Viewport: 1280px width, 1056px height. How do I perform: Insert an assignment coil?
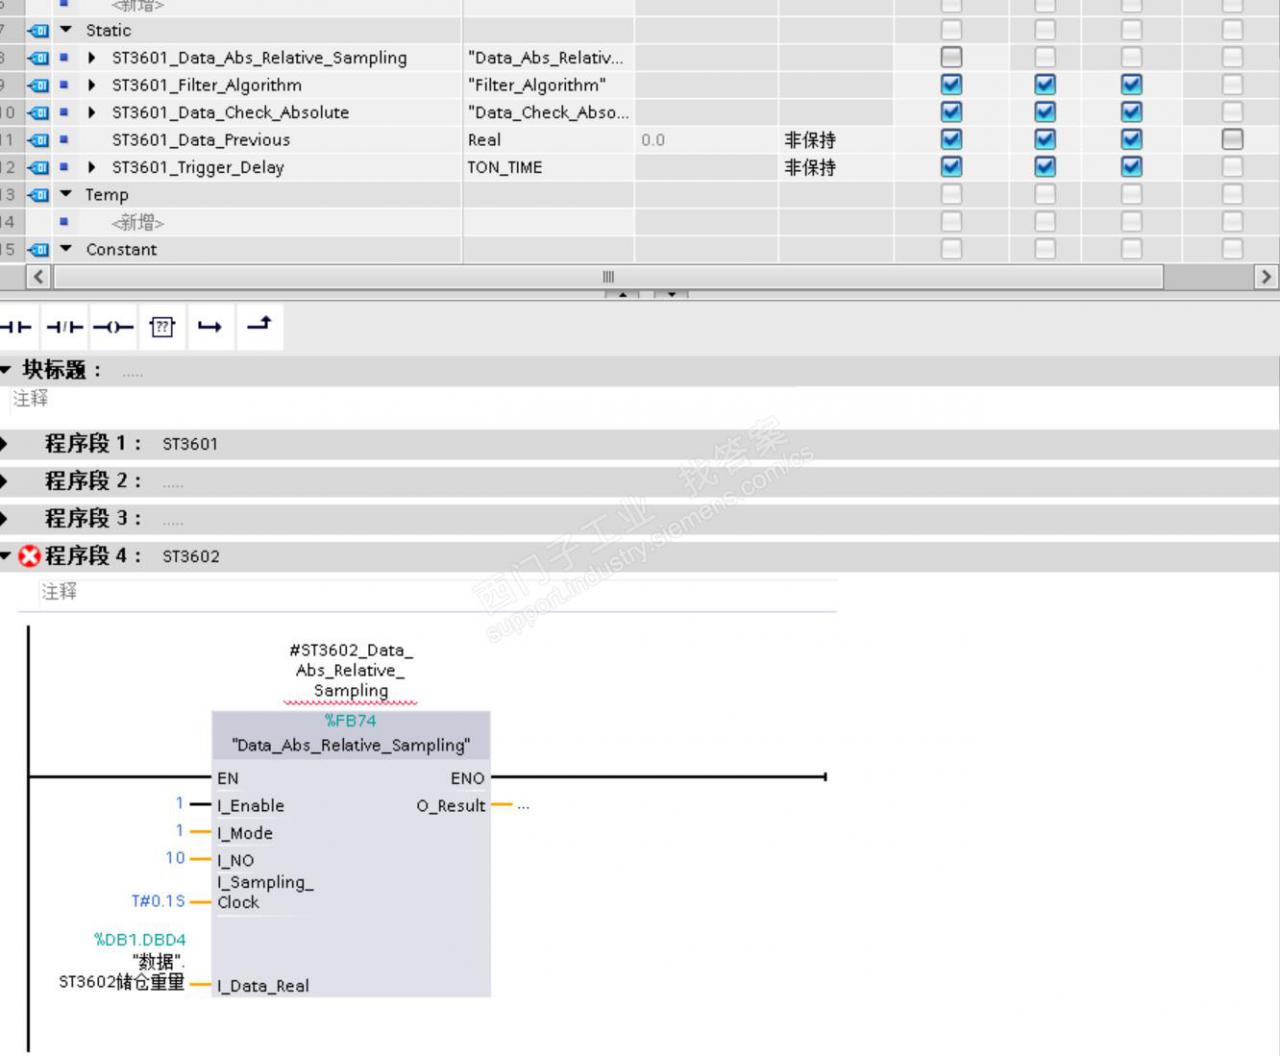(x=113, y=327)
